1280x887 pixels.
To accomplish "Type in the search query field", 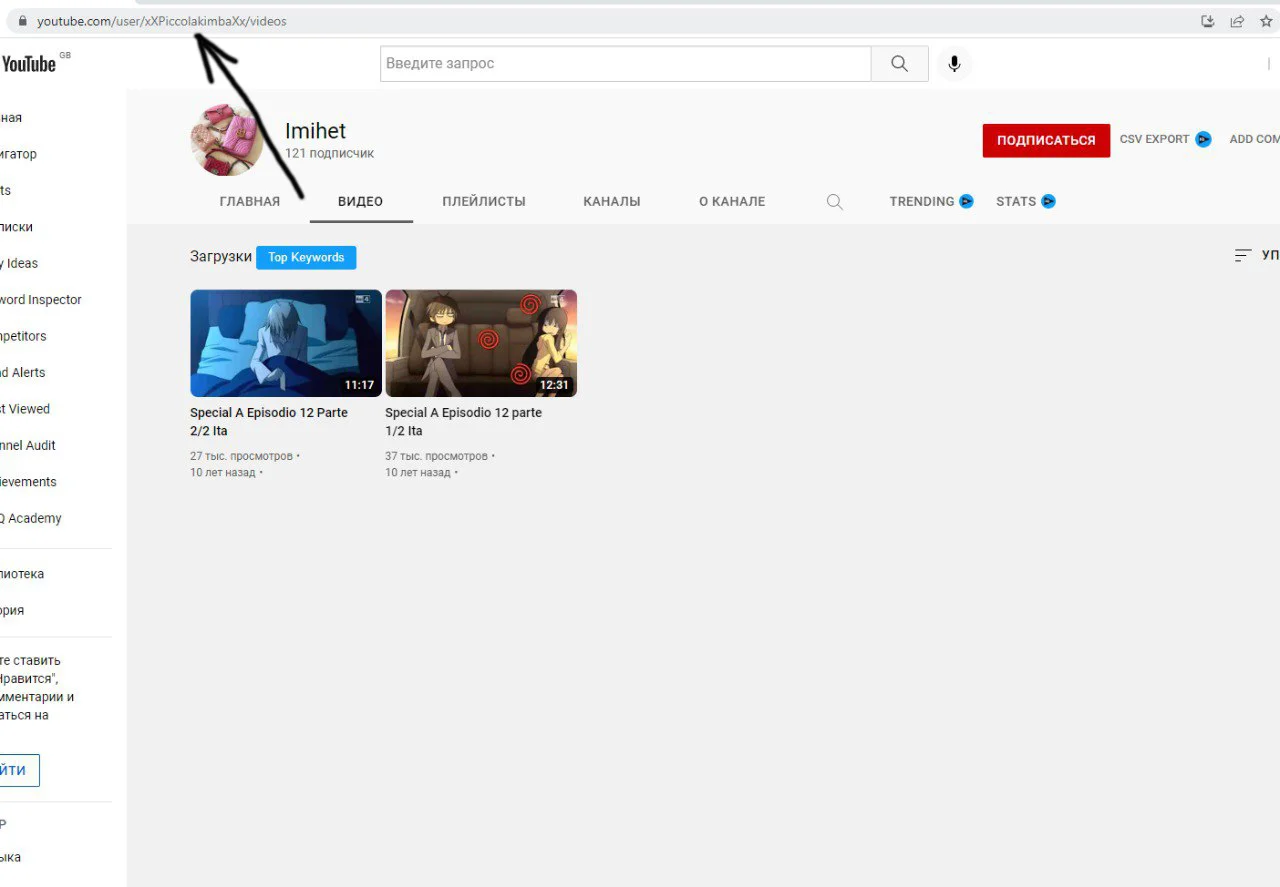I will click(626, 64).
